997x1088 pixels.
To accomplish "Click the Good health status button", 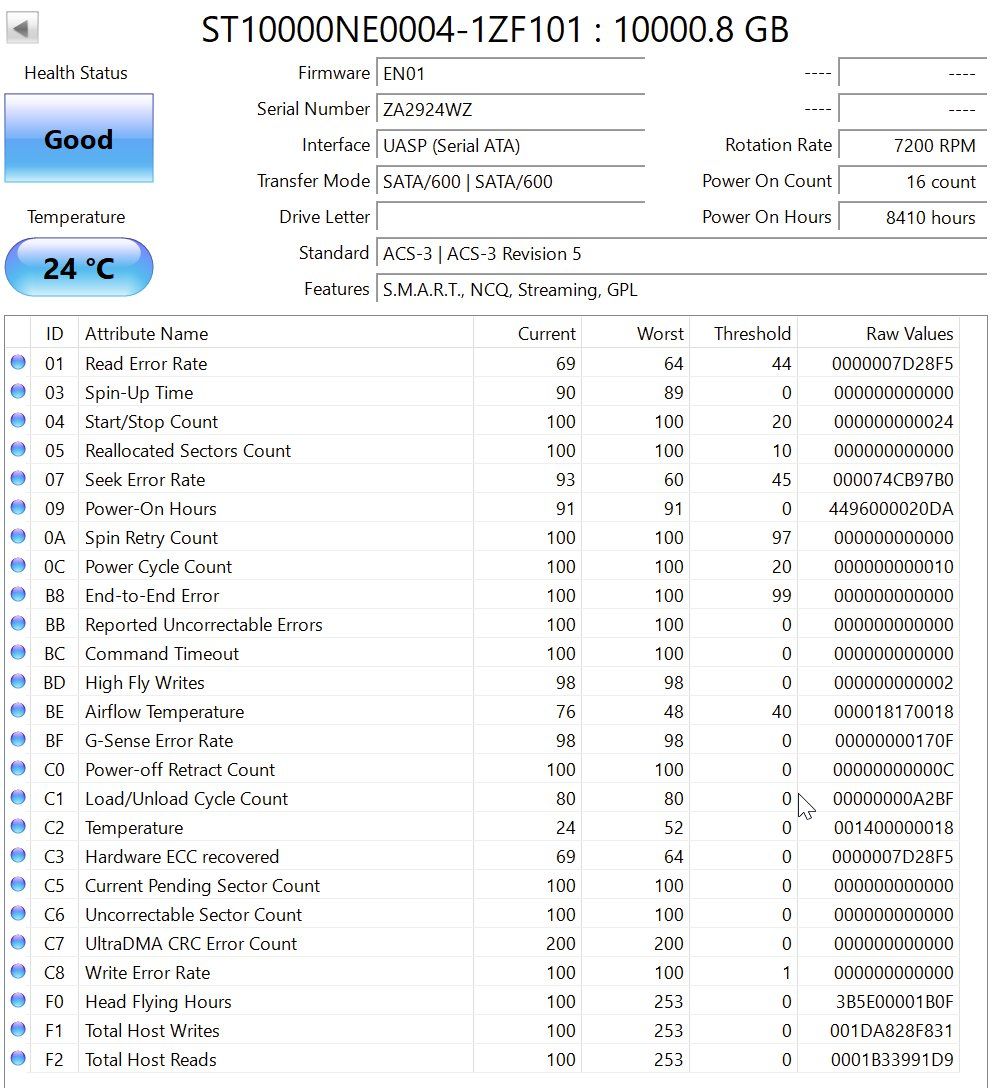I will coord(79,140).
